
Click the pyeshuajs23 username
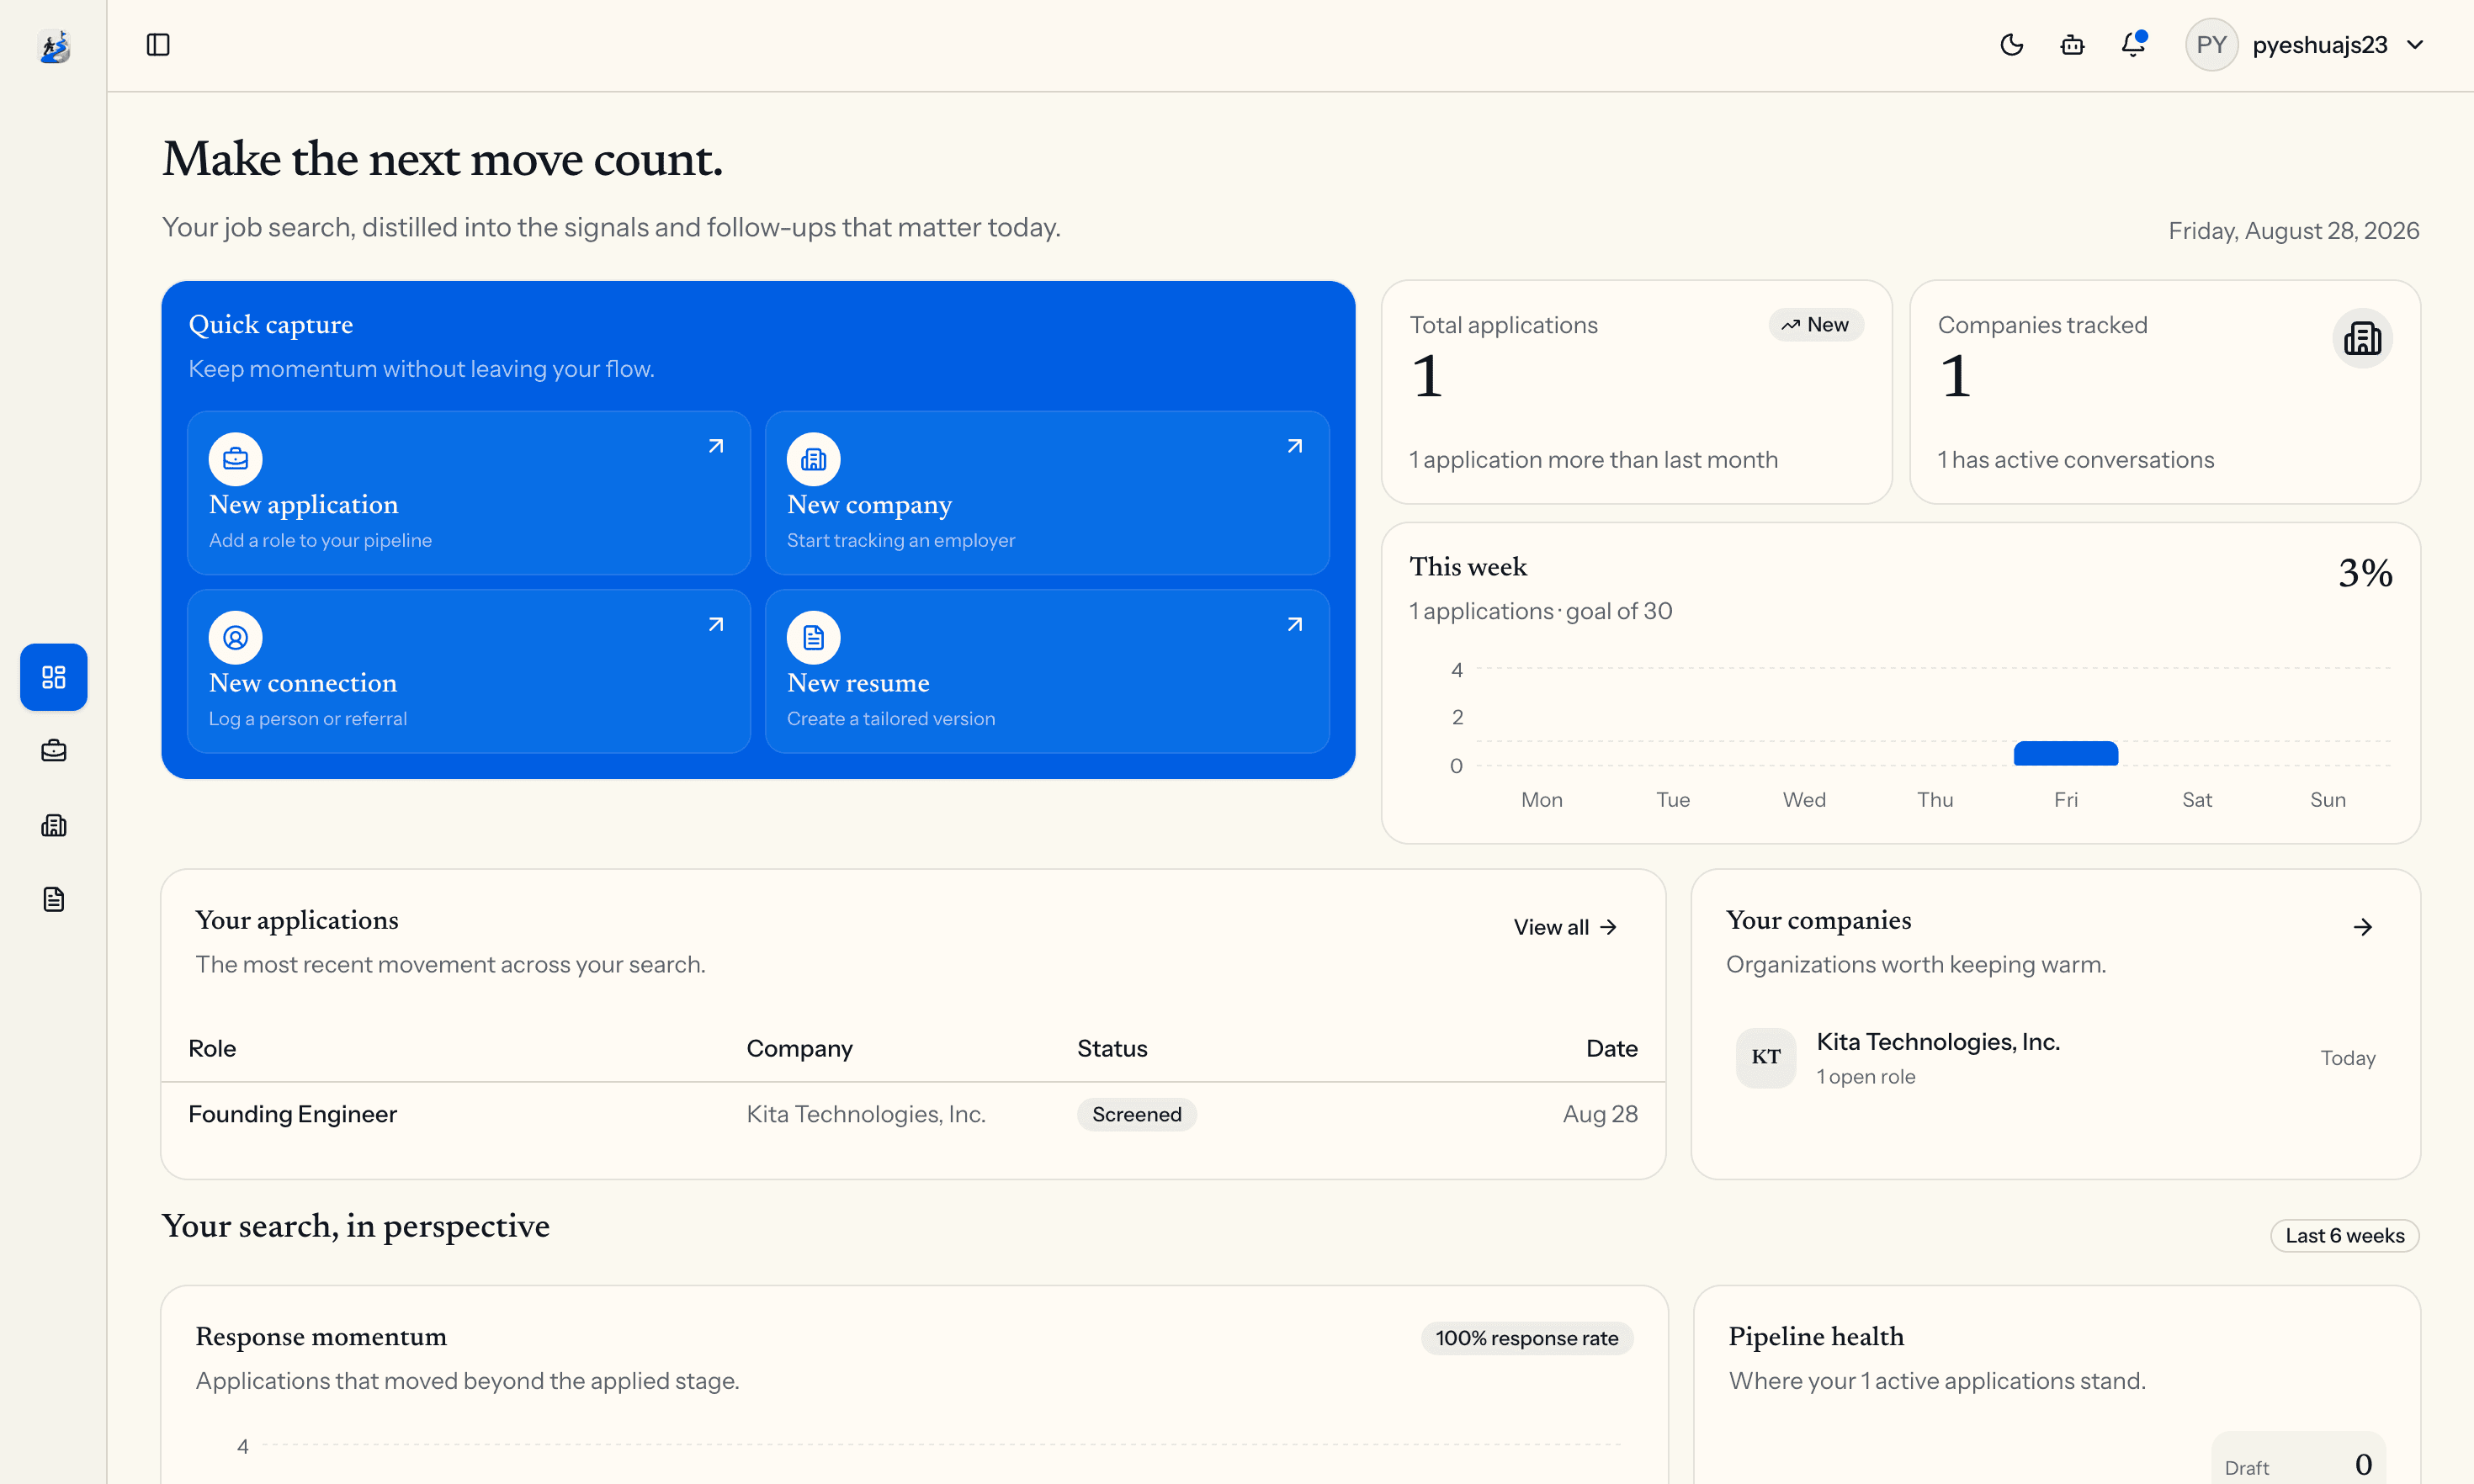[x=2319, y=45]
